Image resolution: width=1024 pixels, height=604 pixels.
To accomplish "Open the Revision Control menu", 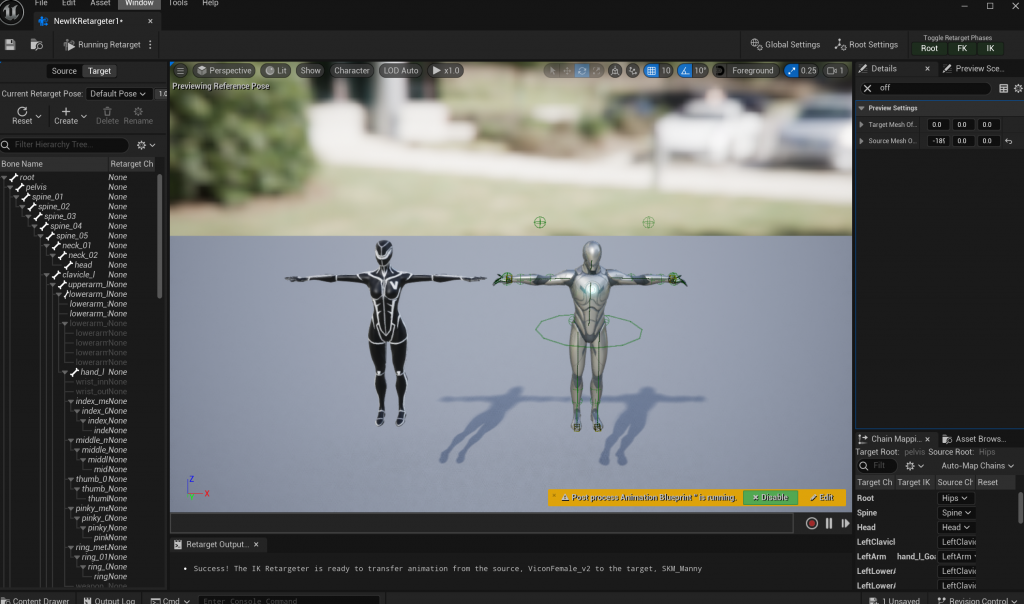I will [977, 600].
